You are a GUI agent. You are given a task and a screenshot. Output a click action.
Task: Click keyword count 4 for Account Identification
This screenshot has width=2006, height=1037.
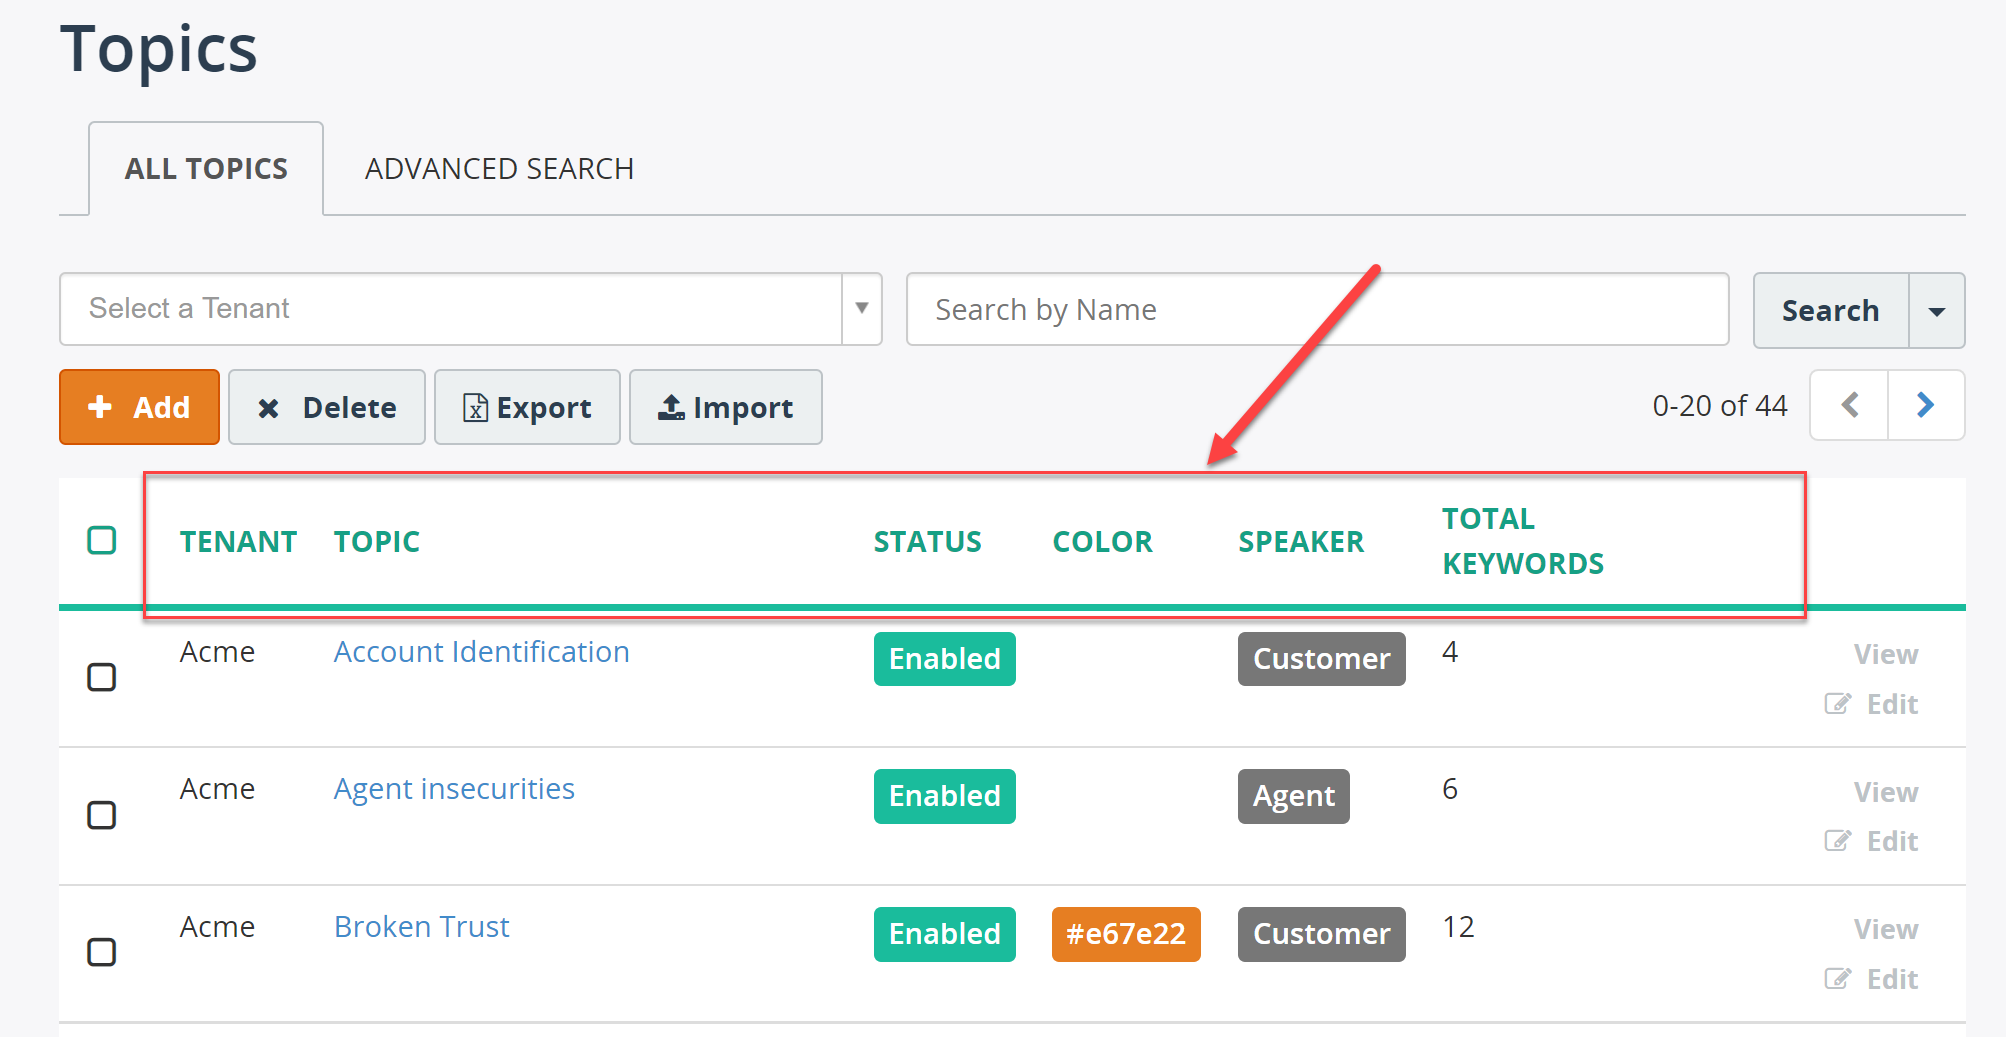pos(1450,652)
